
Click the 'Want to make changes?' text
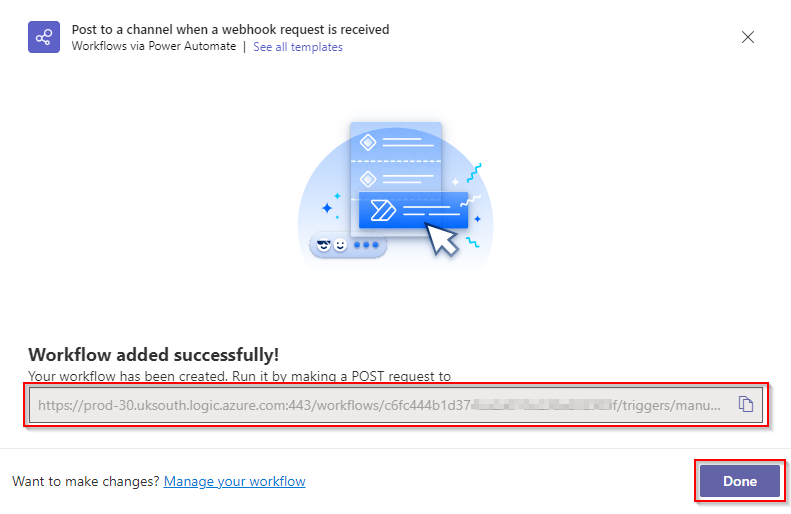coord(86,481)
